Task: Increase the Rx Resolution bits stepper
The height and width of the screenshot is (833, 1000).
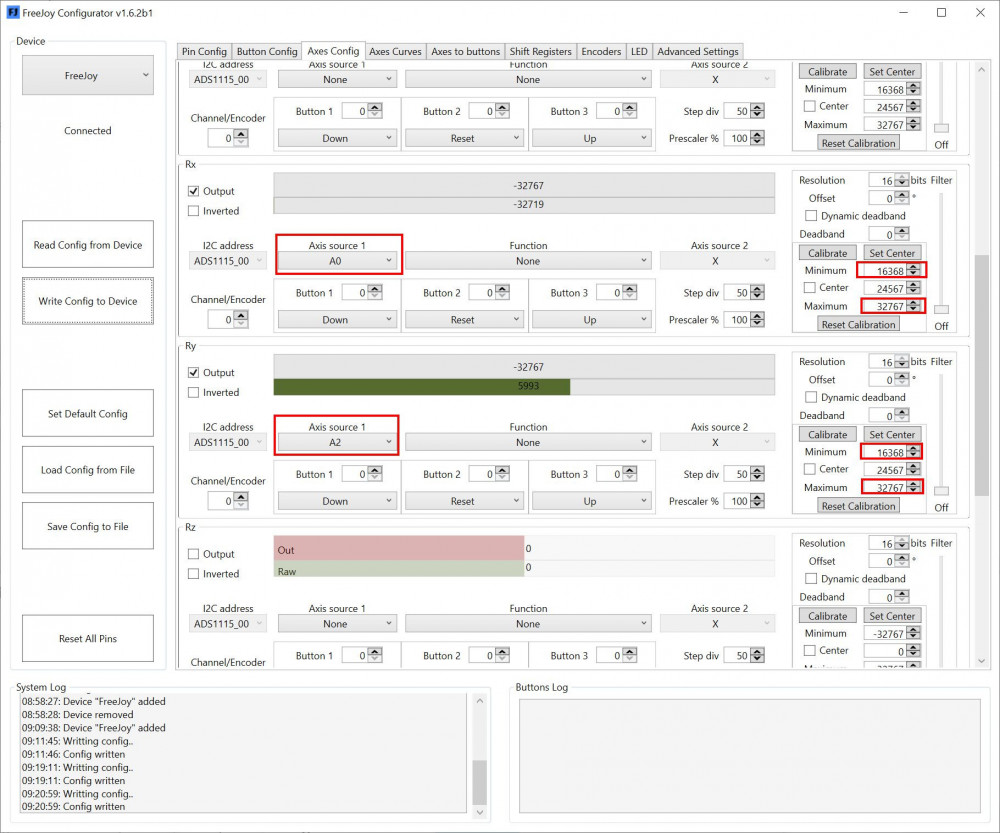Action: (900, 177)
